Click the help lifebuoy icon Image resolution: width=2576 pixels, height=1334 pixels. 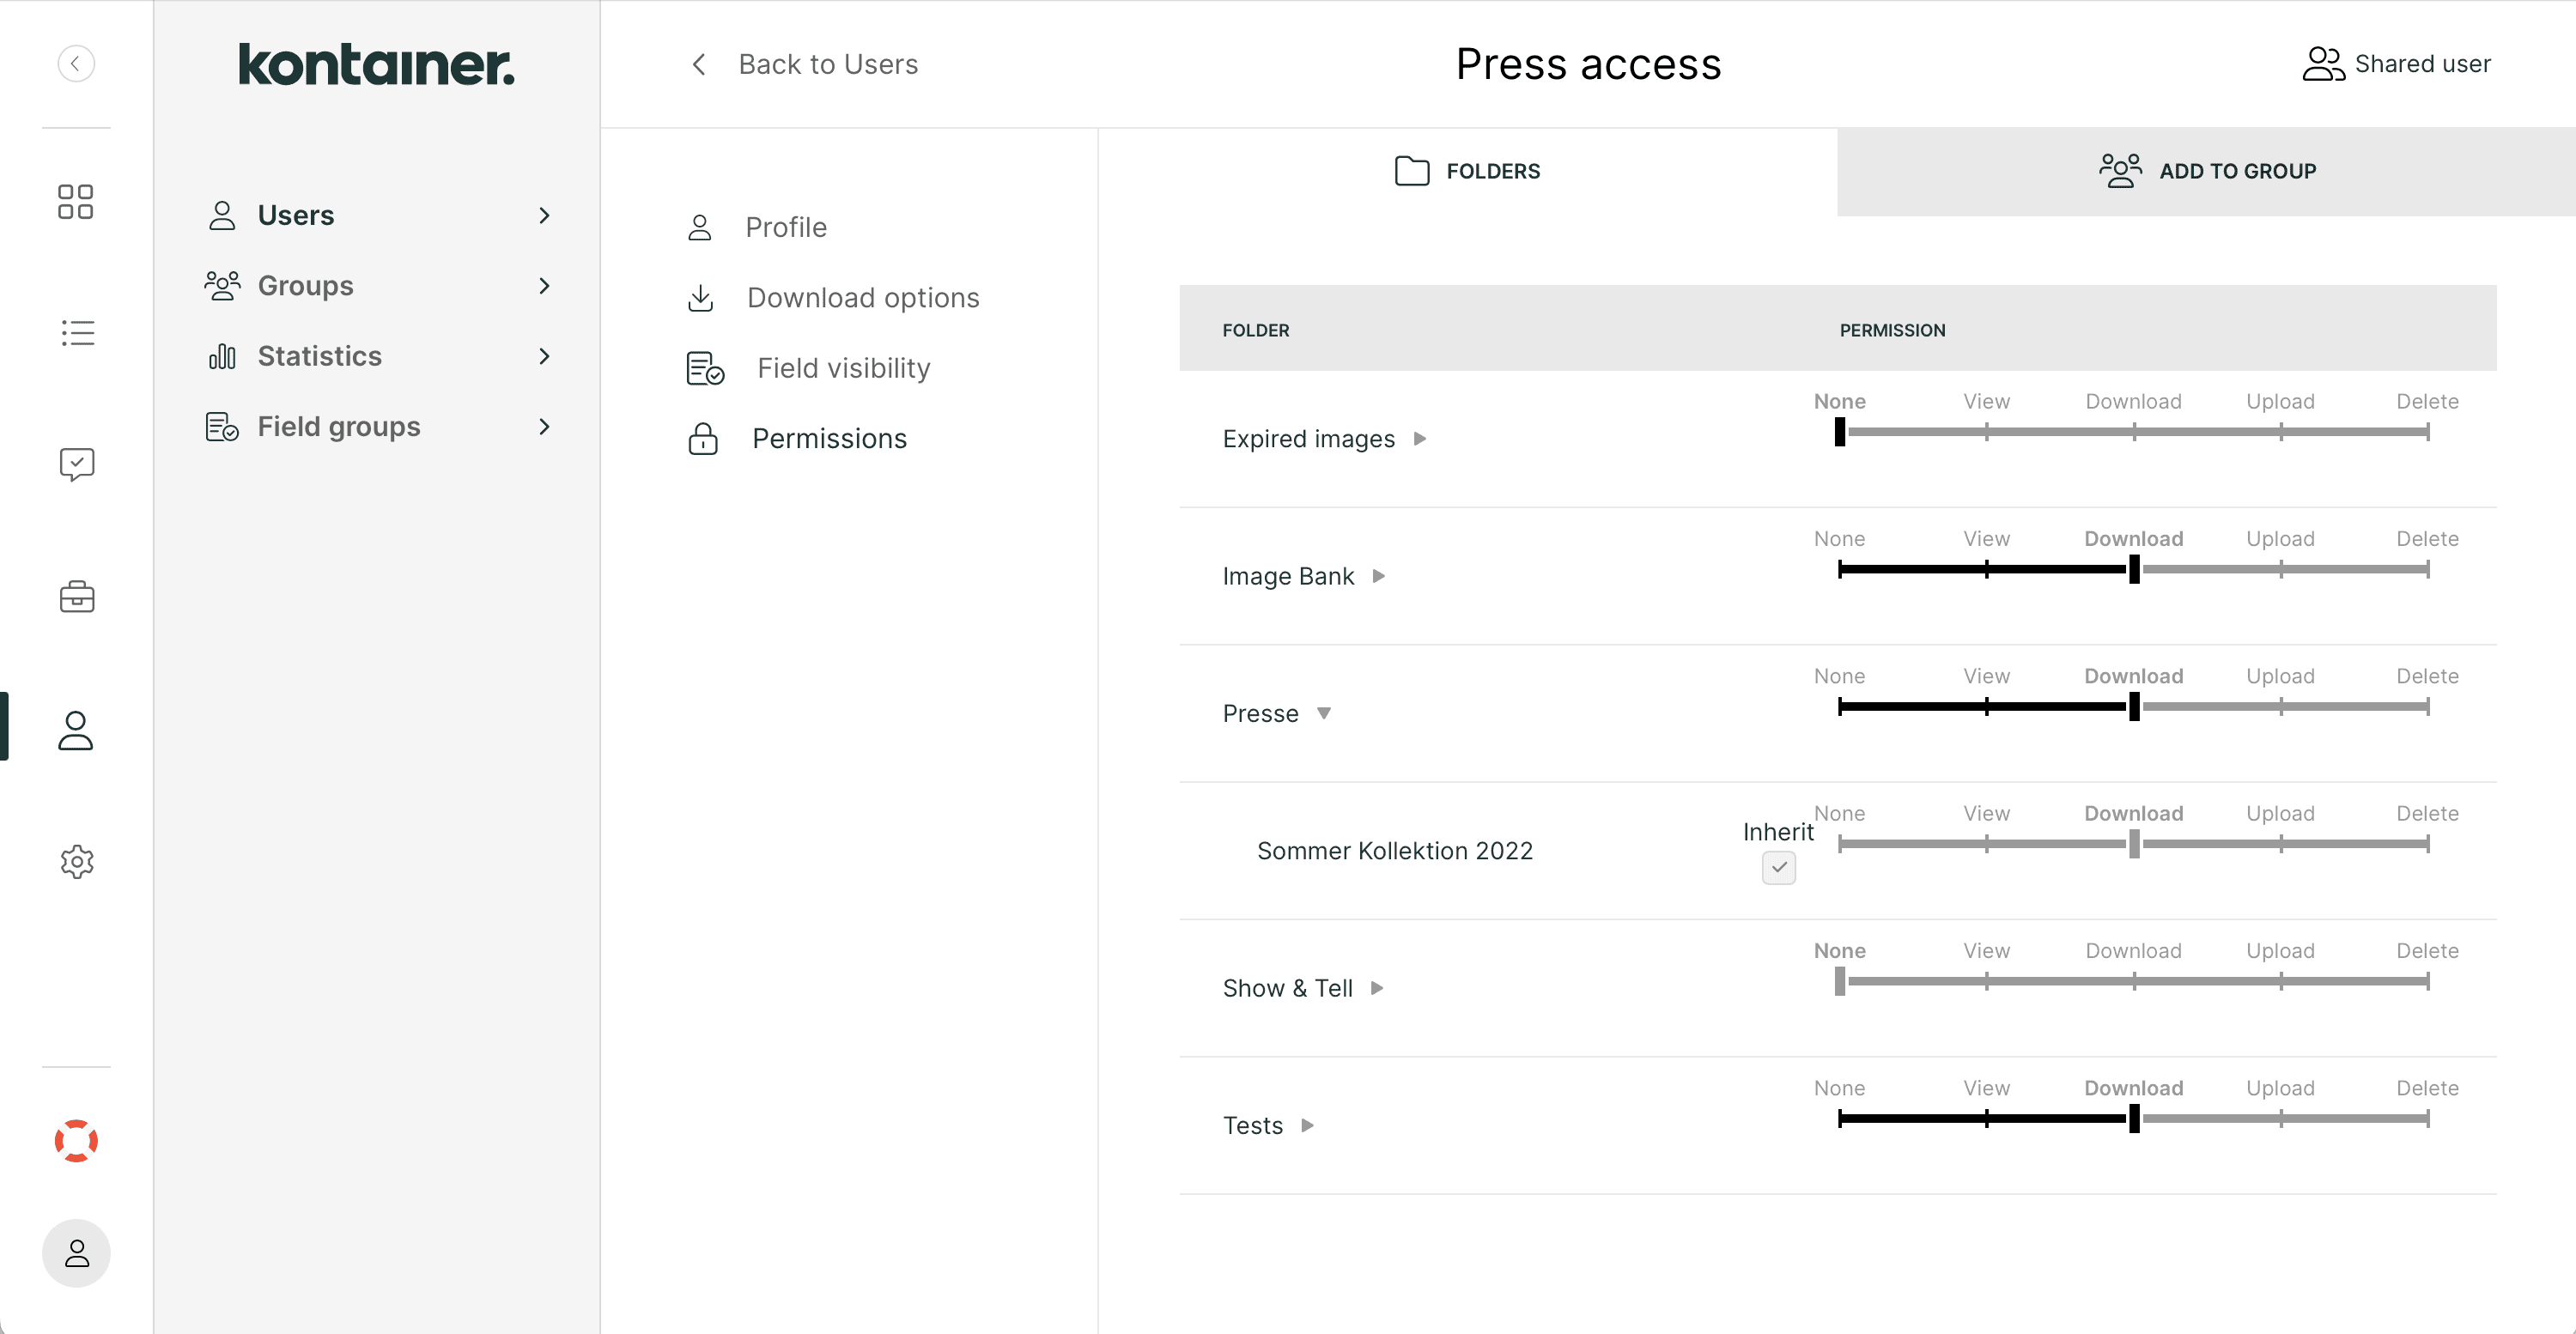click(76, 1139)
